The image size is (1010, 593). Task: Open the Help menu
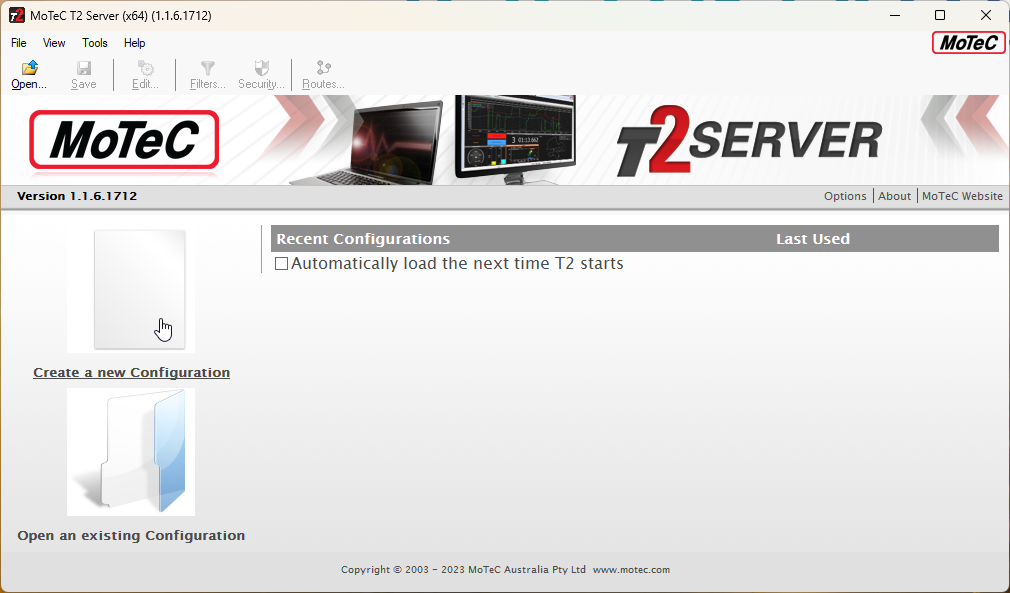[135, 43]
